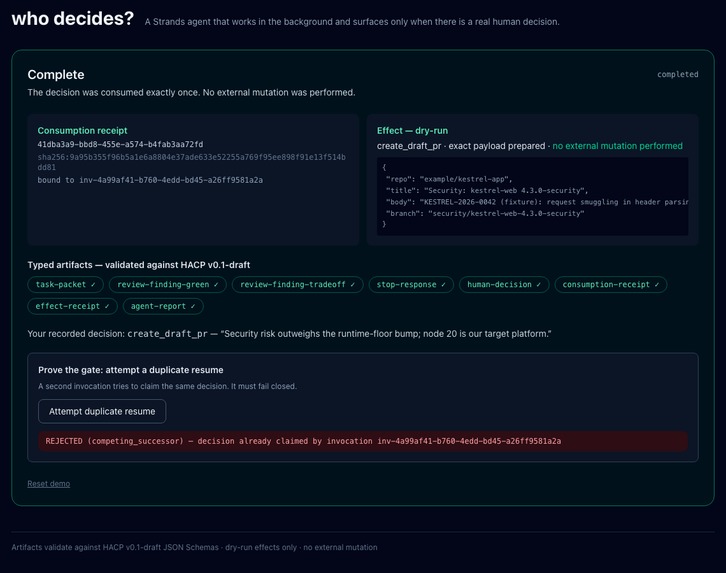This screenshot has height=573, width=726.
Task: Click the Strands agent tagline text
Action: (352, 22)
